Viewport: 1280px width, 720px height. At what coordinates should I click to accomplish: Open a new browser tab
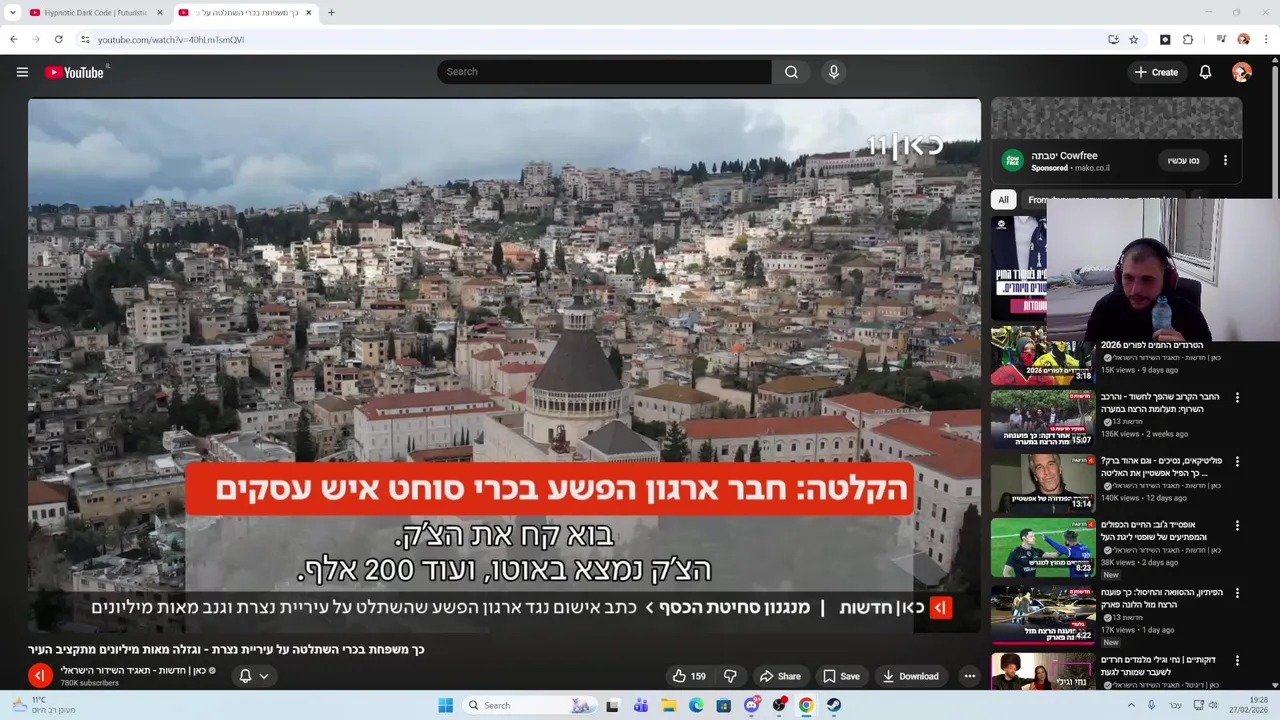point(331,13)
